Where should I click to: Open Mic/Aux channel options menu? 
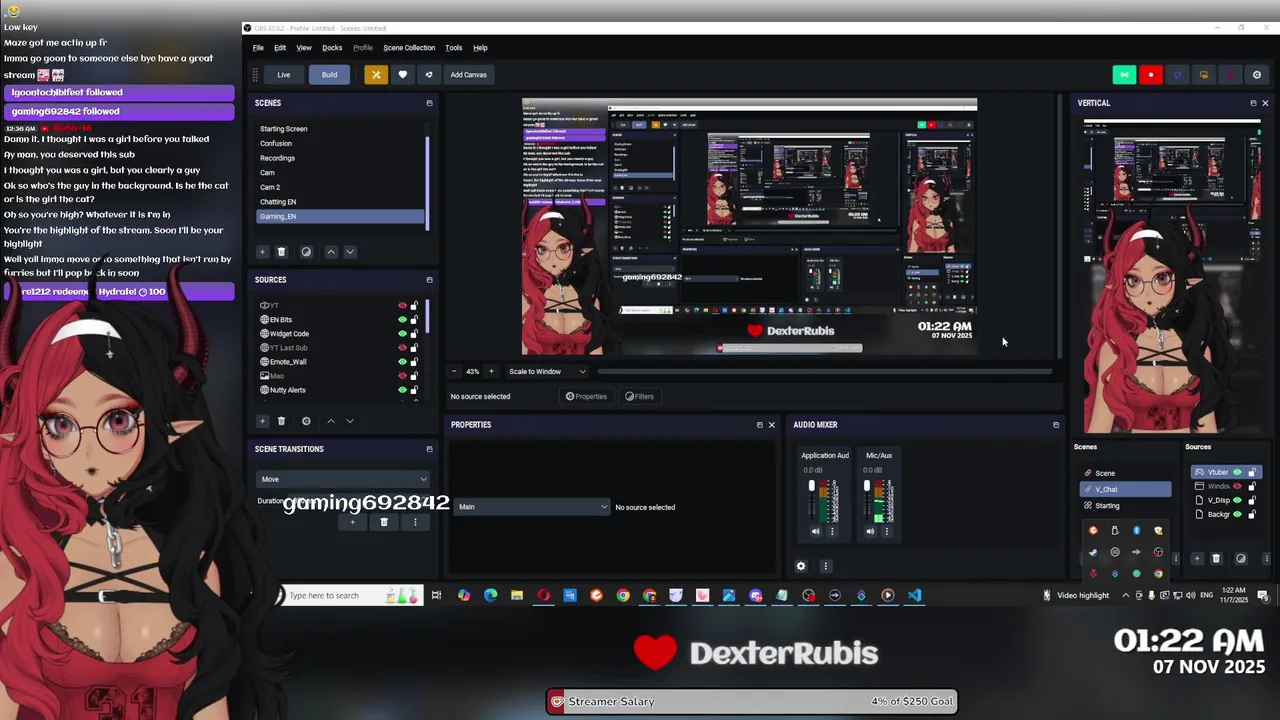[x=886, y=532]
